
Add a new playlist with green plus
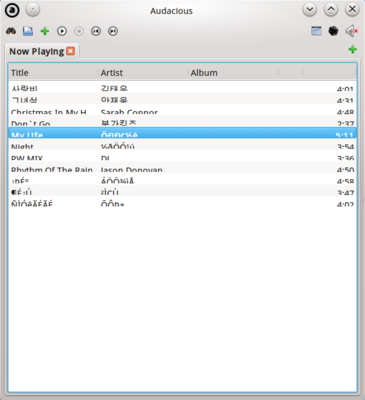coord(352,50)
